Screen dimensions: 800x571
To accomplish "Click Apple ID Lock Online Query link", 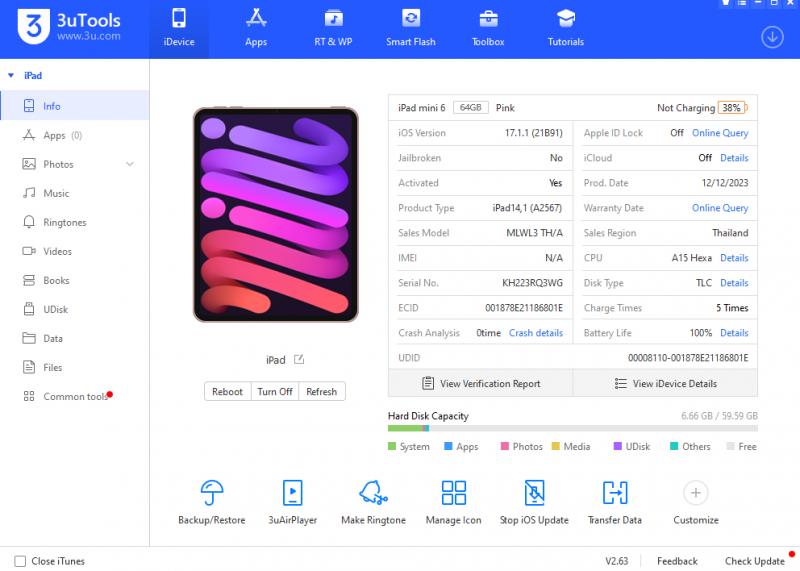I will pos(720,133).
